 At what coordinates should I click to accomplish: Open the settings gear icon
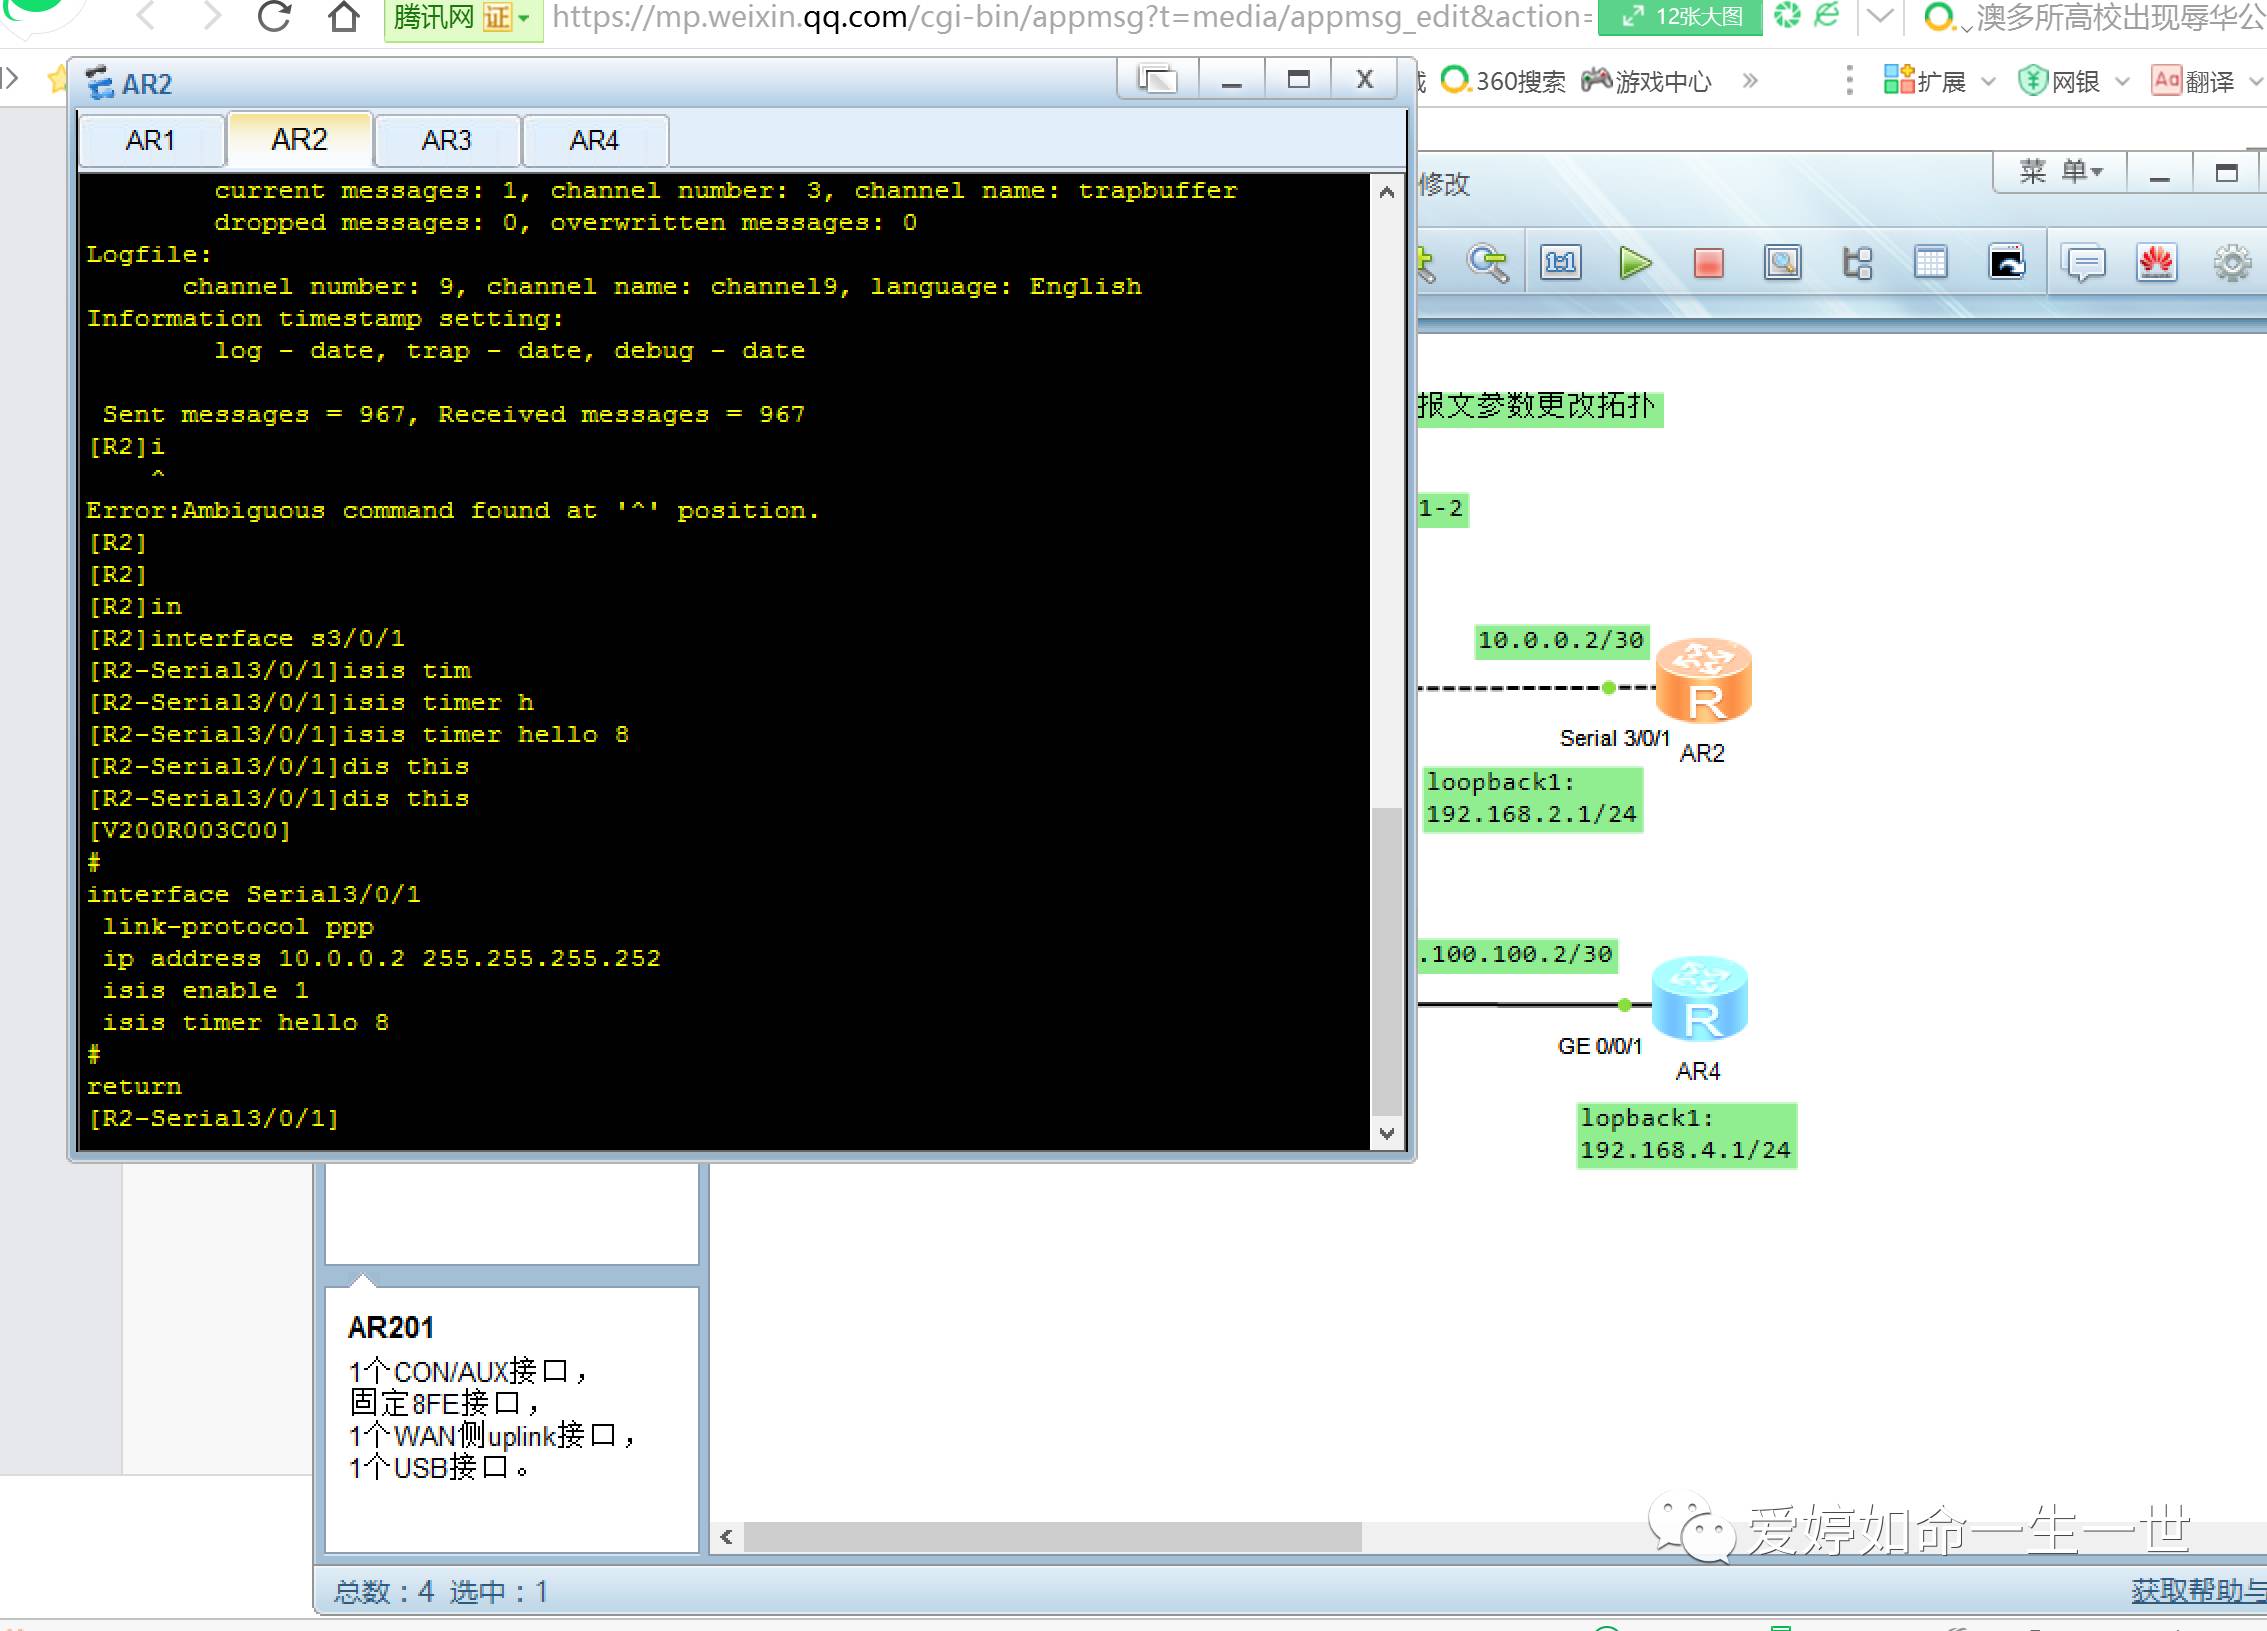(2232, 264)
